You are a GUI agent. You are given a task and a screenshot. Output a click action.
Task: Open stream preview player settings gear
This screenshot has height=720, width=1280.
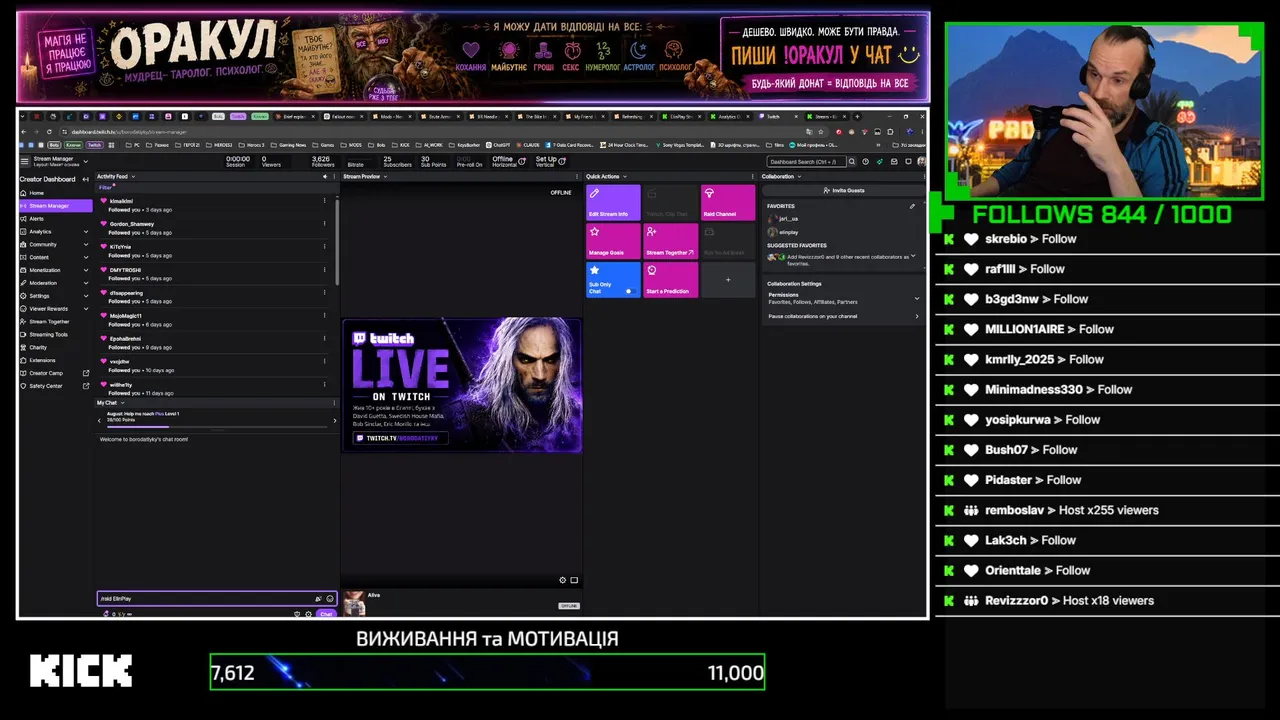pos(563,580)
